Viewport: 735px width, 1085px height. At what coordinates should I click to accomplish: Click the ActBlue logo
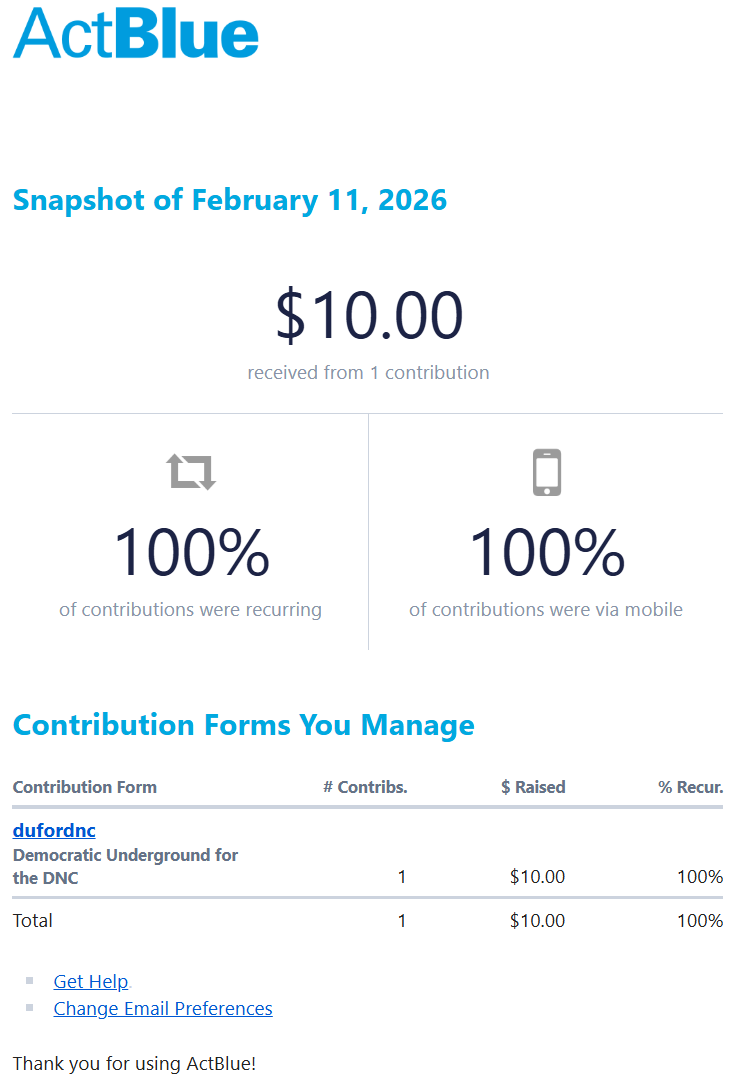(136, 33)
